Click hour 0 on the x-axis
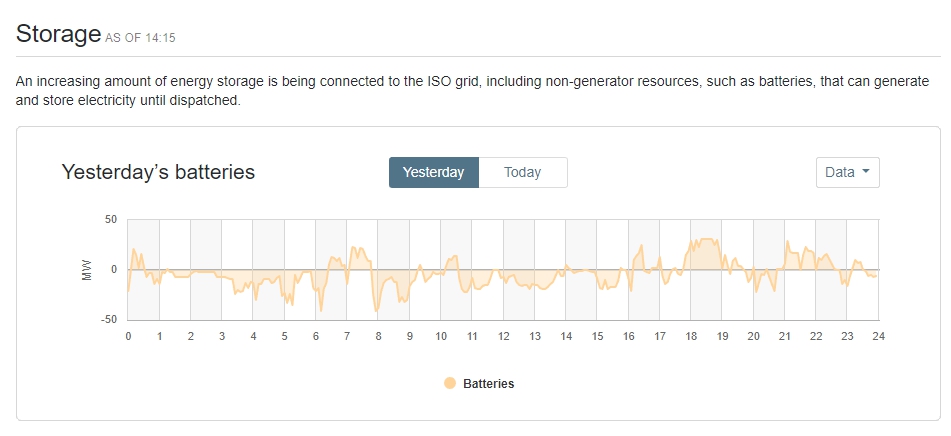This screenshot has width=951, height=436. click(x=128, y=336)
